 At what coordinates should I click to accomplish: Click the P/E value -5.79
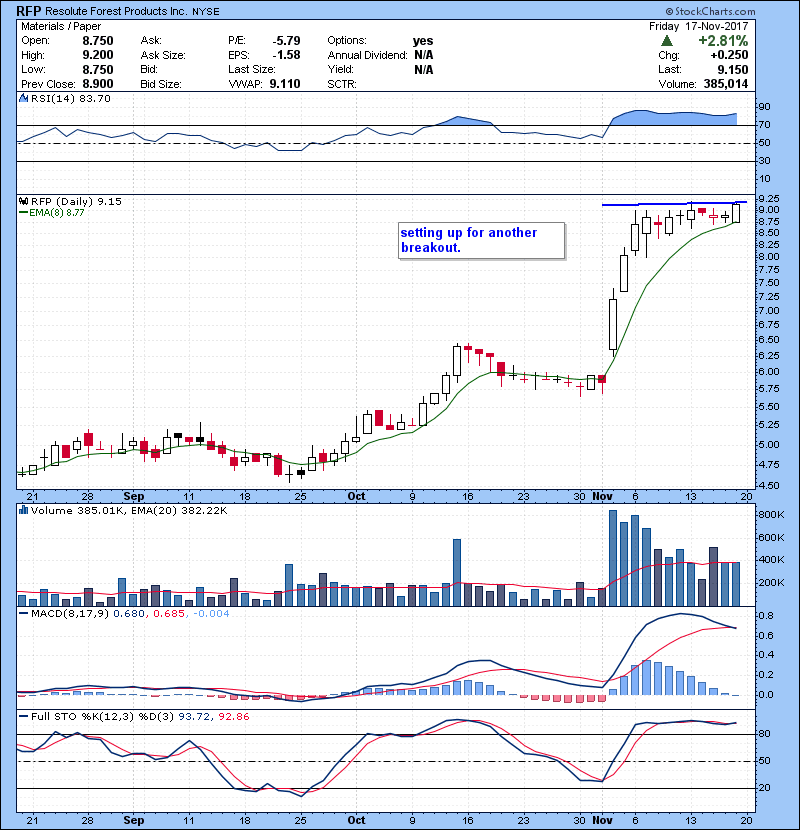[286, 41]
